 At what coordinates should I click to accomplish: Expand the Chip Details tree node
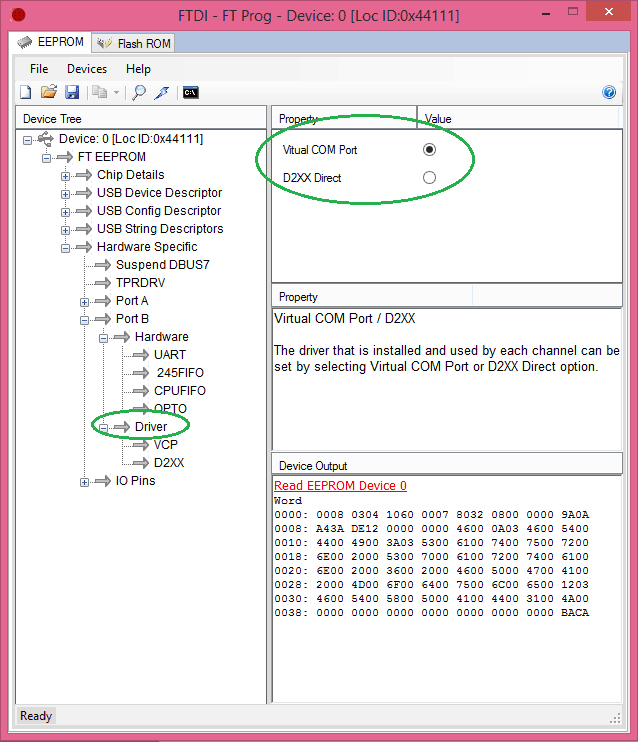coord(66,175)
